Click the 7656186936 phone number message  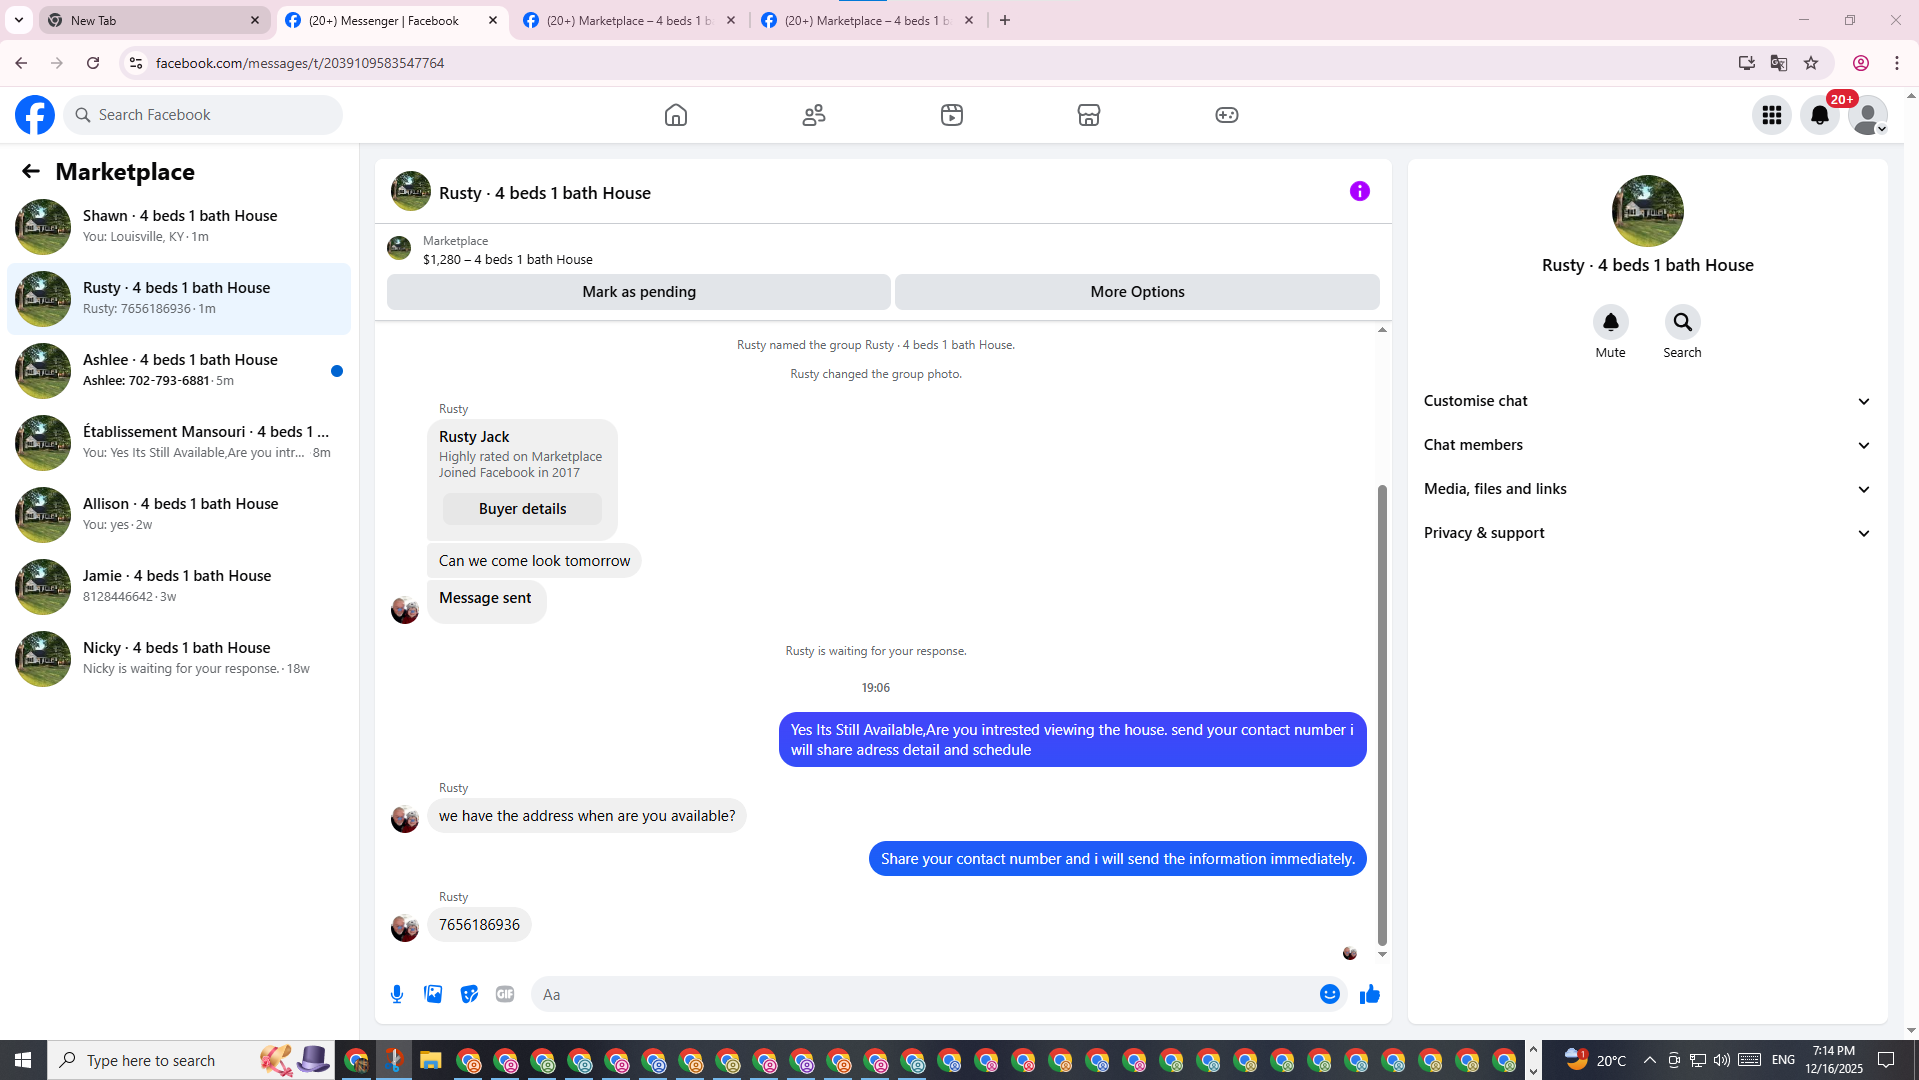tap(479, 925)
